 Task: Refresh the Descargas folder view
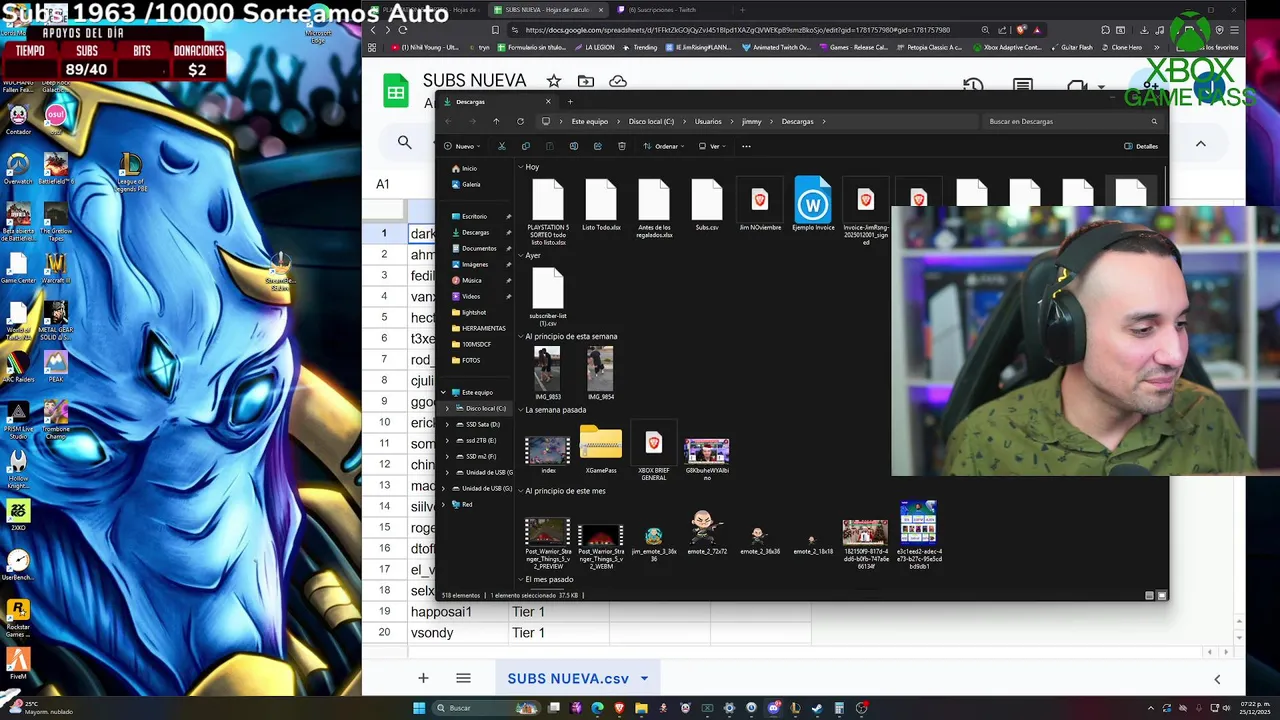[x=520, y=121]
